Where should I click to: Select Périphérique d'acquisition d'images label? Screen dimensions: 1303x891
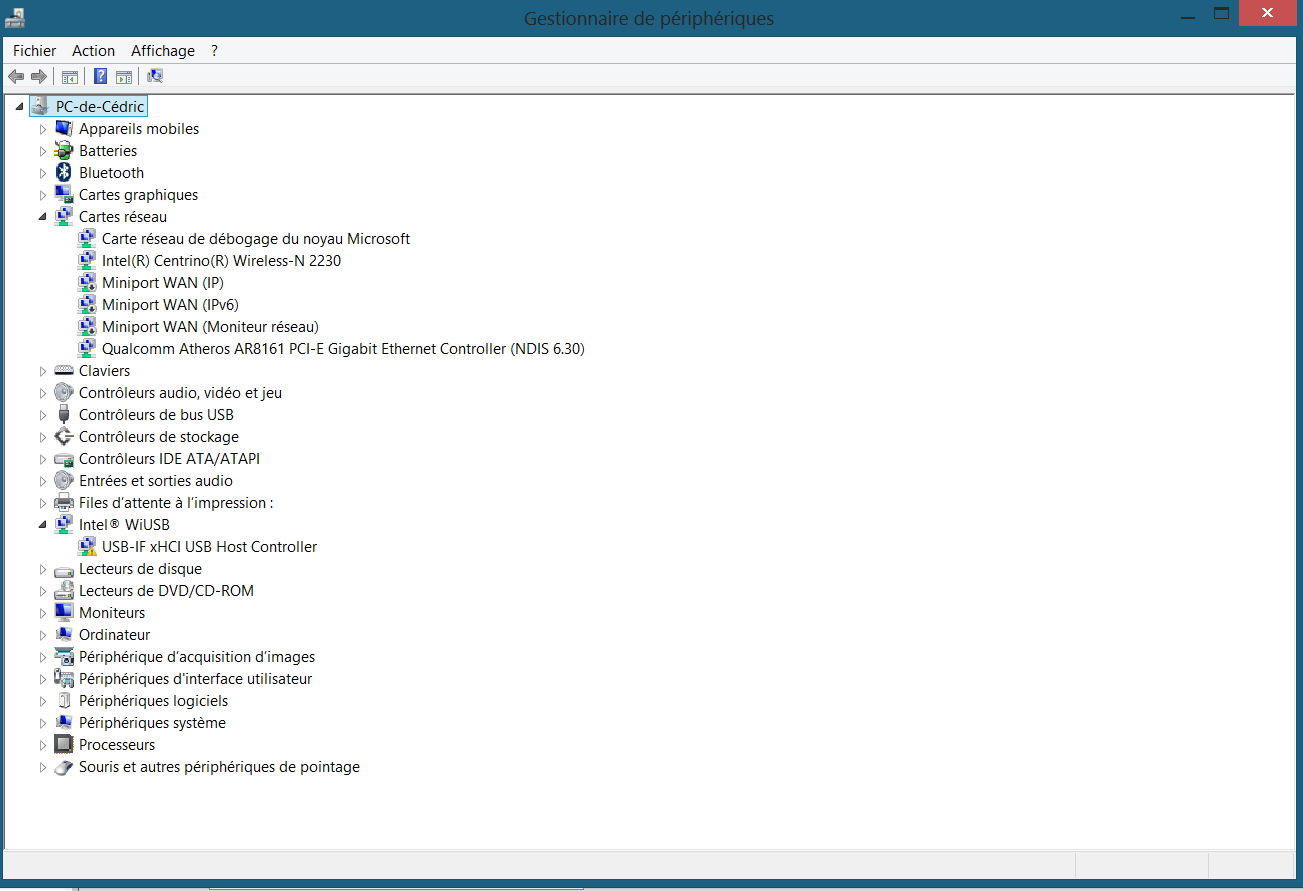coord(197,656)
